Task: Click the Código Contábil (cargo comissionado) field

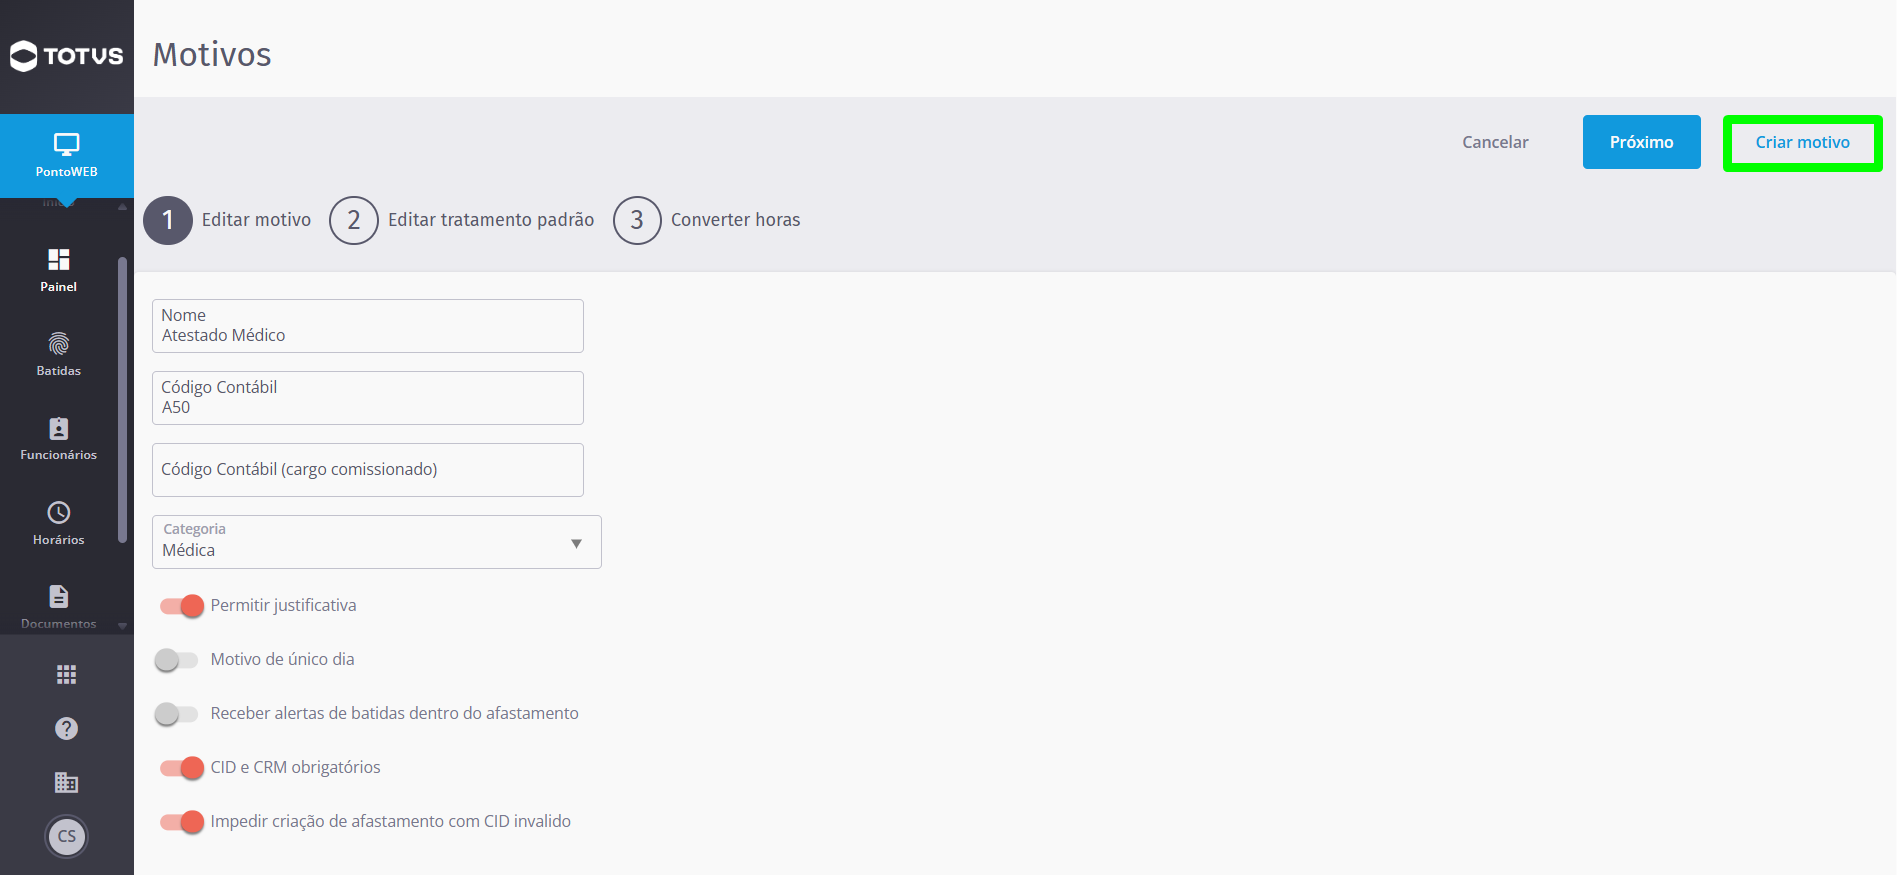Action: coord(368,470)
